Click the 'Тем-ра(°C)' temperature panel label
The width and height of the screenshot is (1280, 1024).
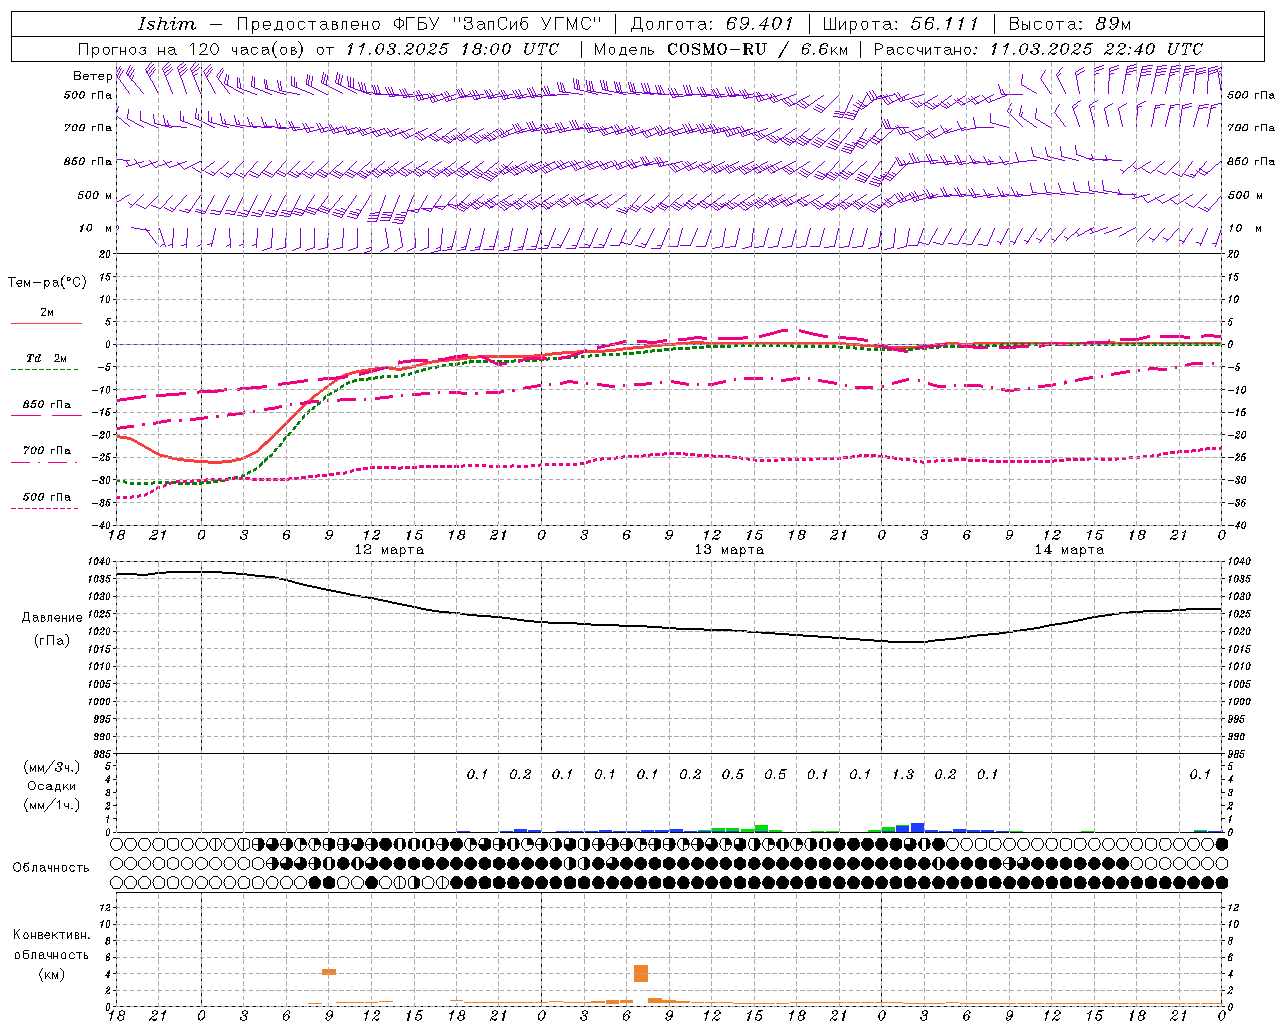click(47, 283)
